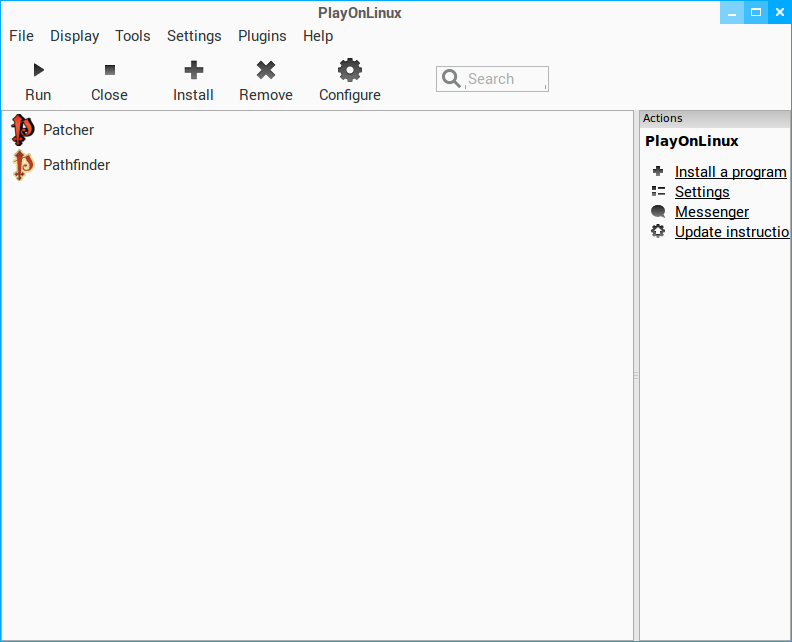Image resolution: width=792 pixels, height=642 pixels.
Task: Open the Display menu
Action: click(x=74, y=36)
